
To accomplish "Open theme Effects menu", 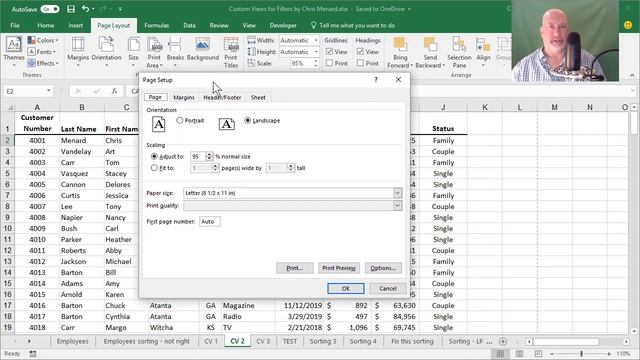I will tap(43, 63).
